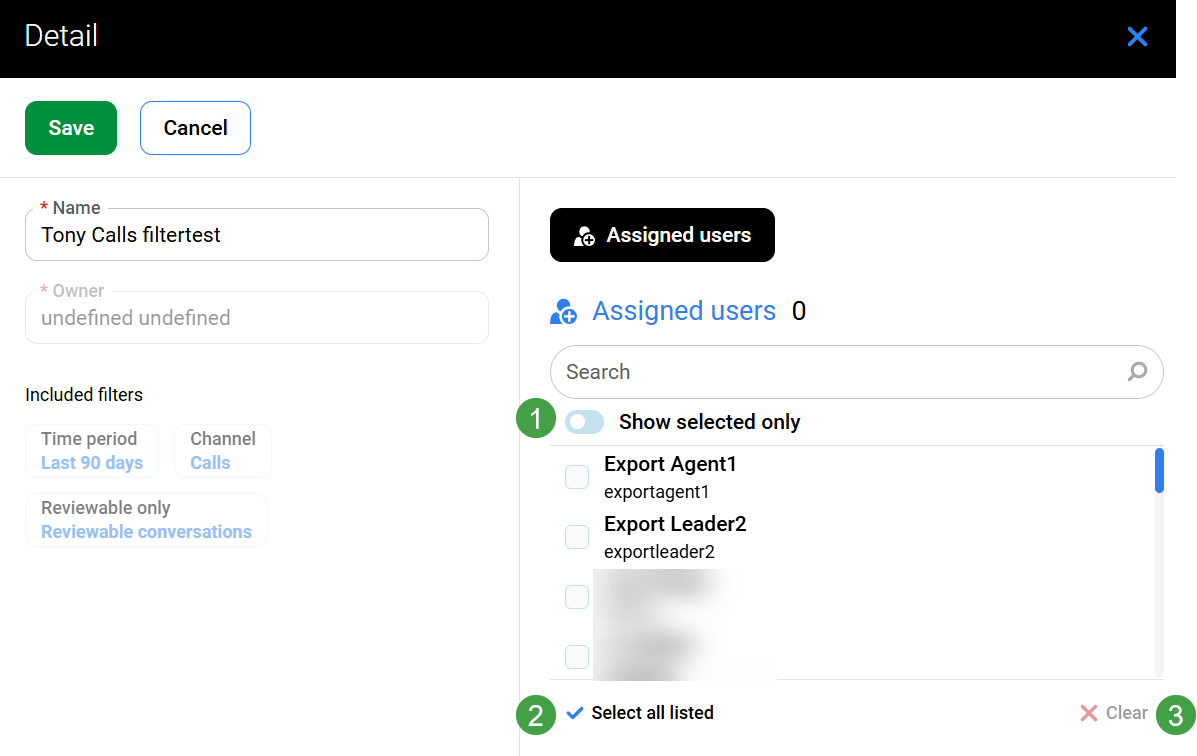This screenshot has height=756, width=1197.
Task: Click the user list scrollbar thumb
Action: (x=1159, y=470)
